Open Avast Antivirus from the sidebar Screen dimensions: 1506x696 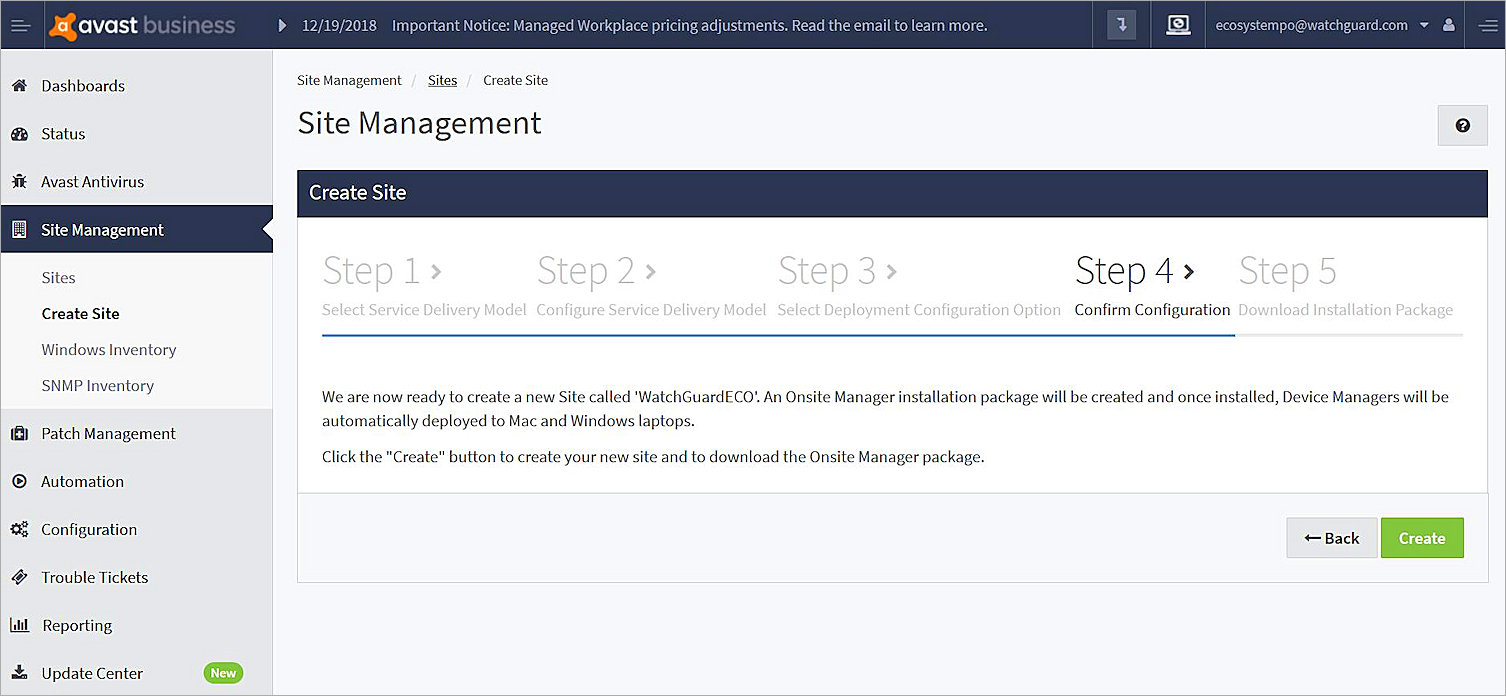click(x=90, y=181)
